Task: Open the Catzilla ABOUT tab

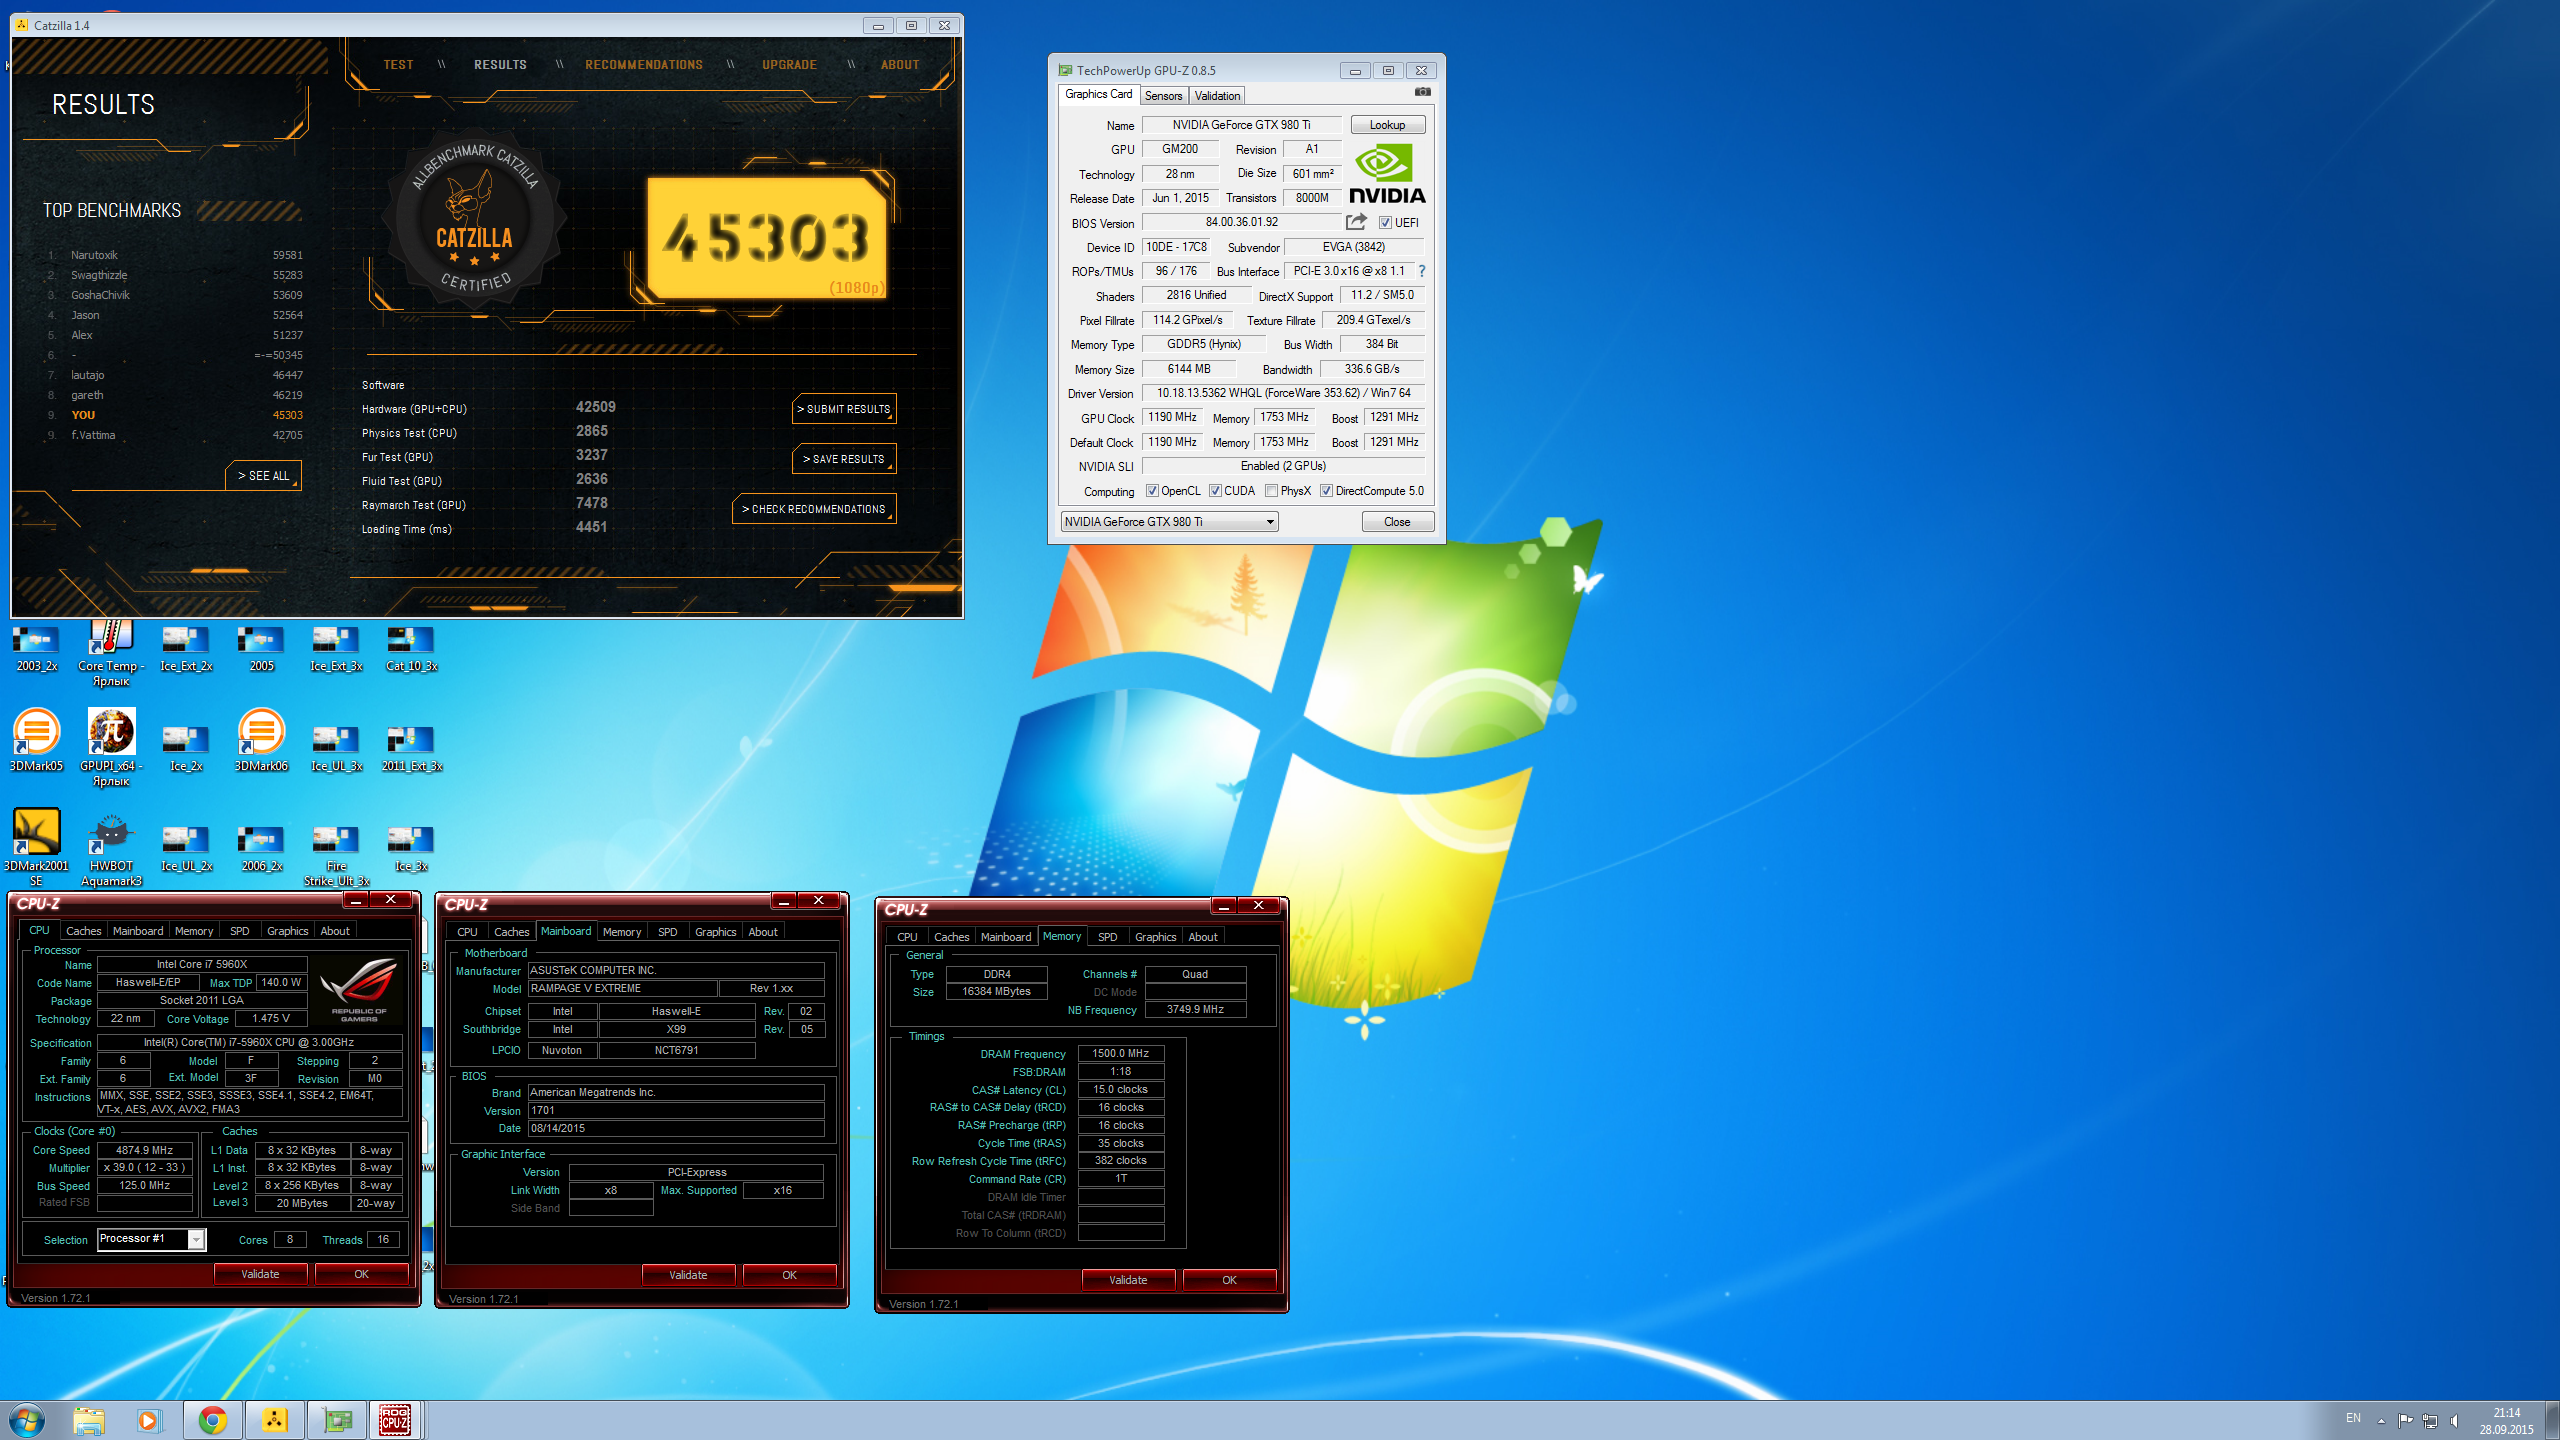Action: coord(900,65)
